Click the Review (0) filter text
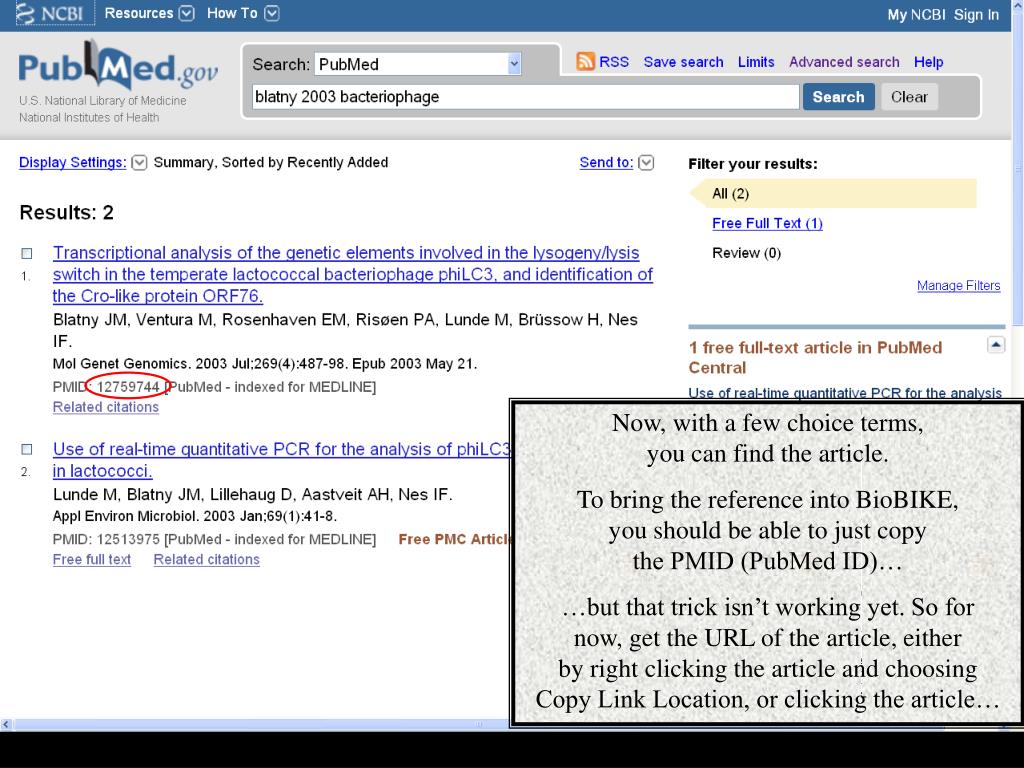Image resolution: width=1024 pixels, height=768 pixels. click(746, 253)
